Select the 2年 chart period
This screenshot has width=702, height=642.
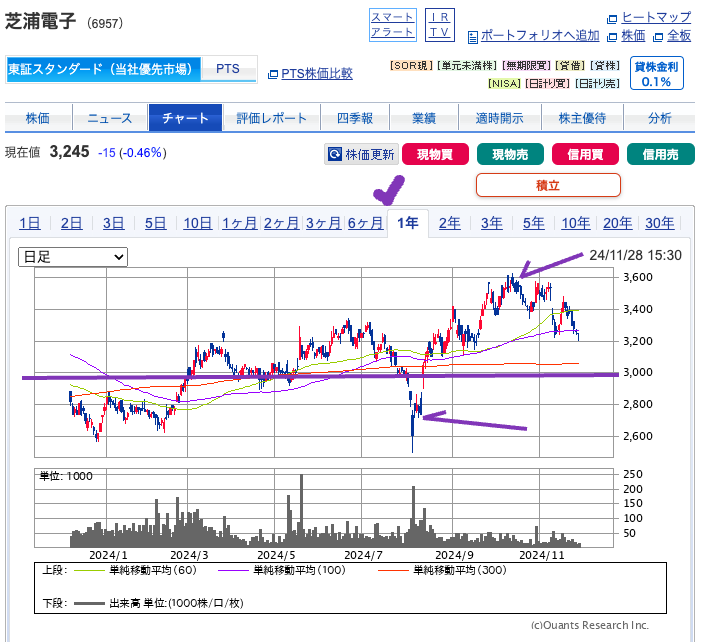tap(449, 223)
